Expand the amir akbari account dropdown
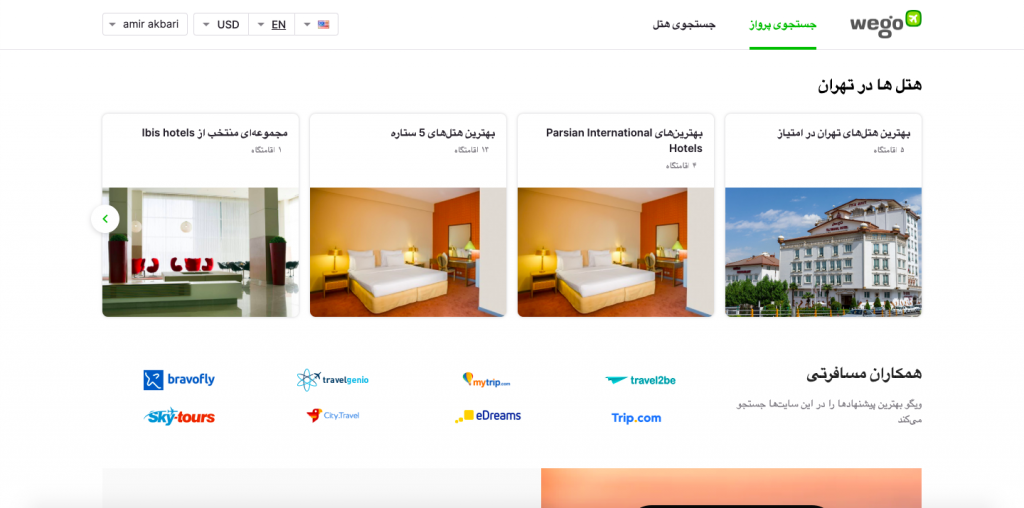Screen dimensions: 1024x508 coord(145,24)
